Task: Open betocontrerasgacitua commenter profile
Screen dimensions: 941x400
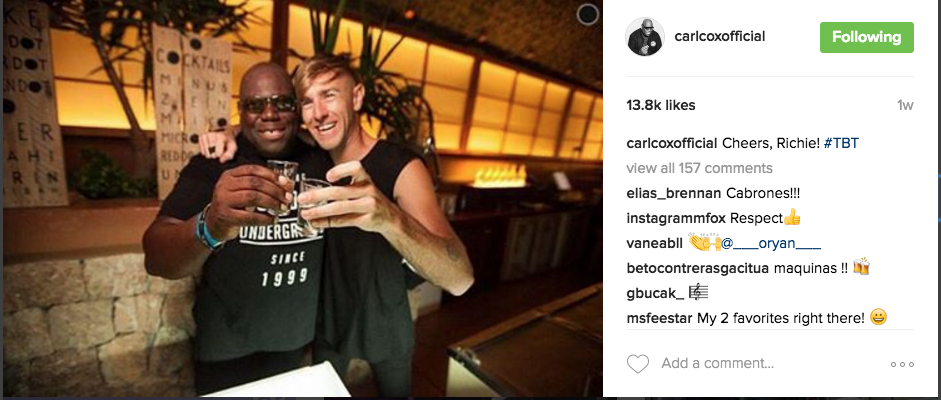Action: tap(697, 267)
